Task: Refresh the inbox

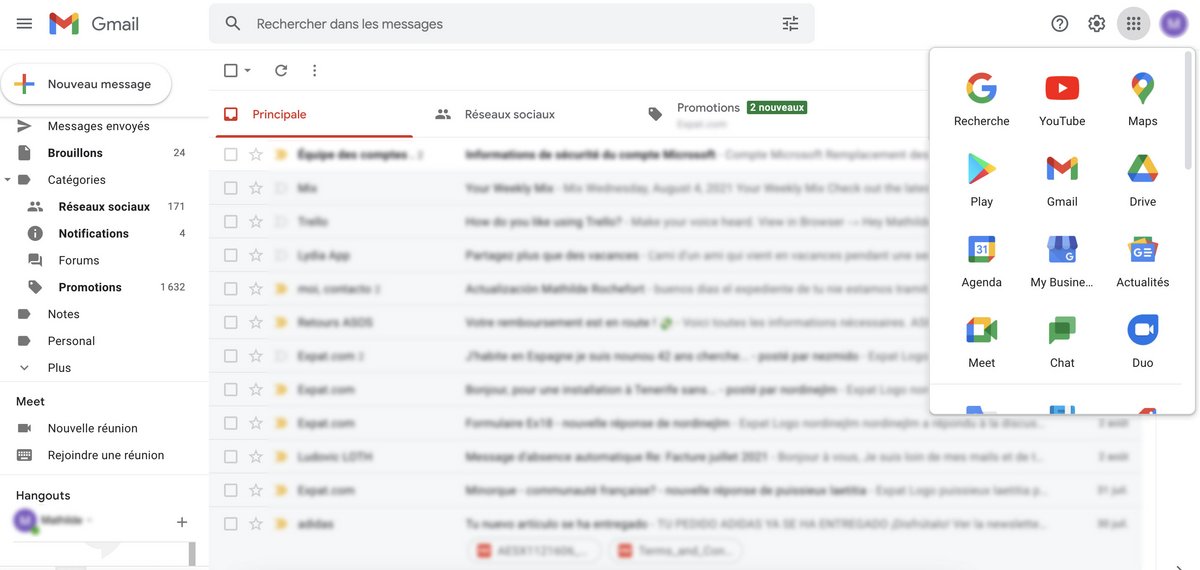Action: coord(281,70)
